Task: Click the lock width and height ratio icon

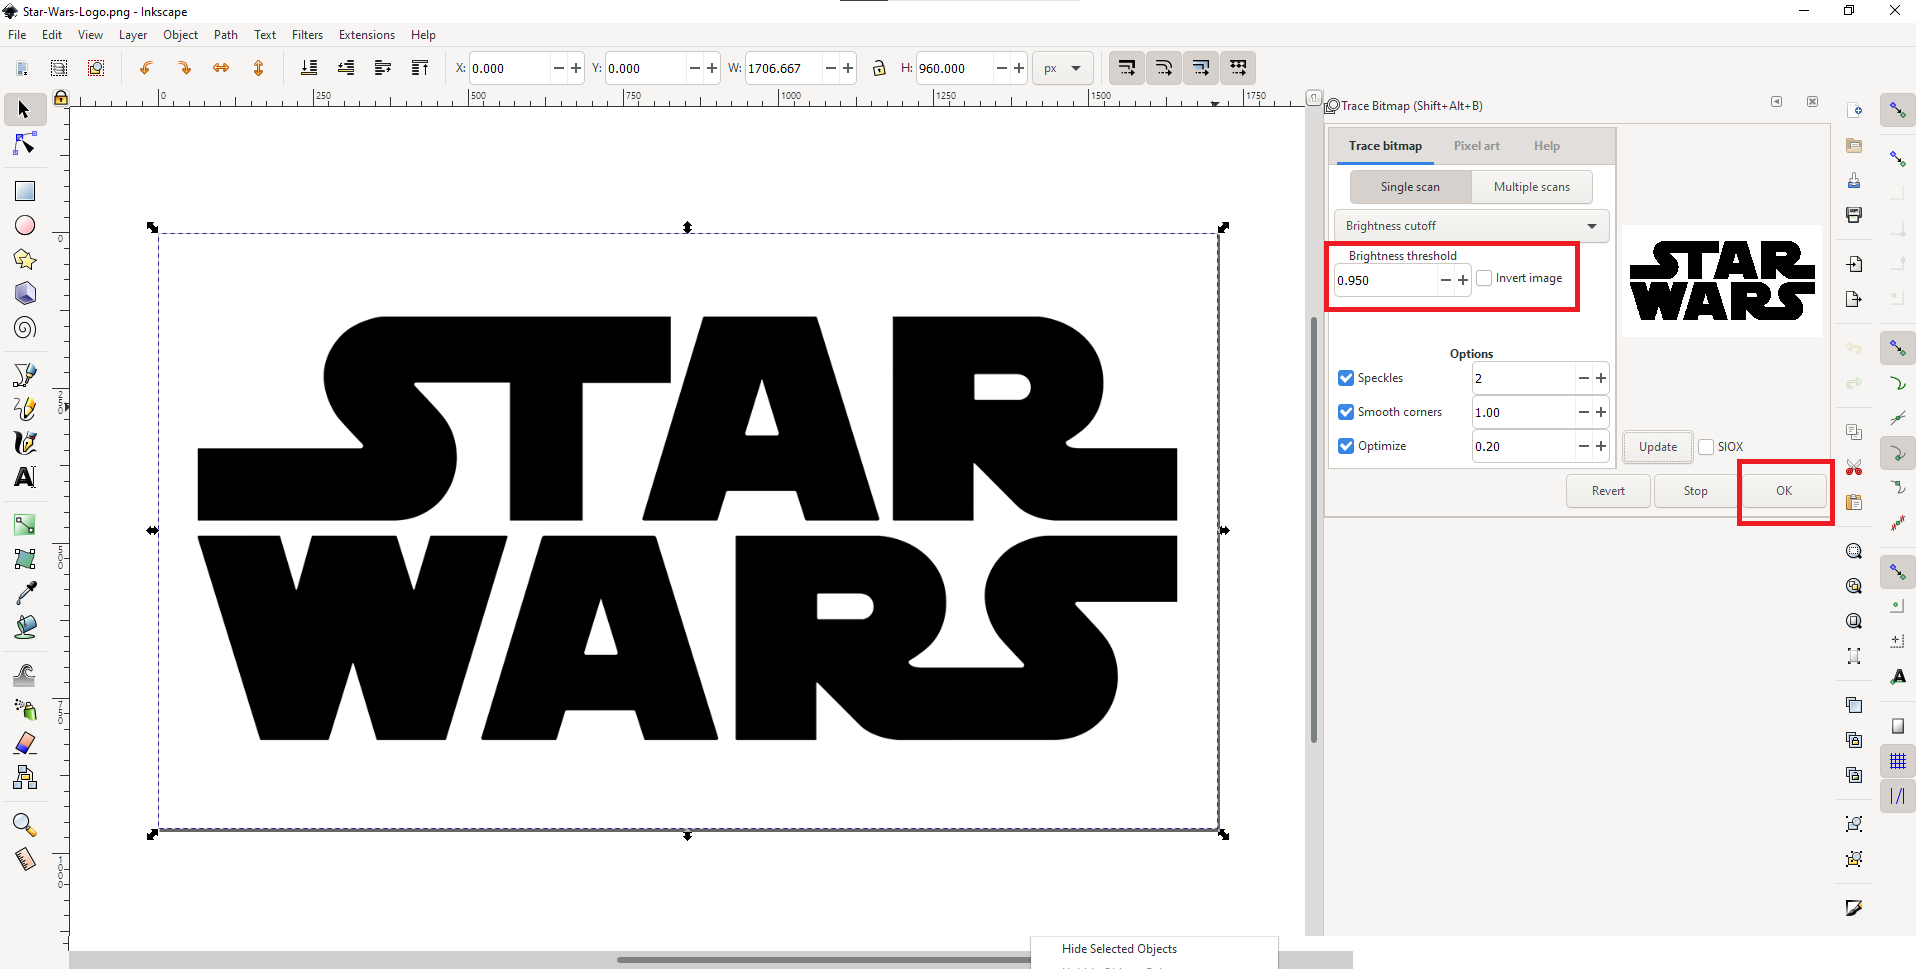Action: coord(879,68)
